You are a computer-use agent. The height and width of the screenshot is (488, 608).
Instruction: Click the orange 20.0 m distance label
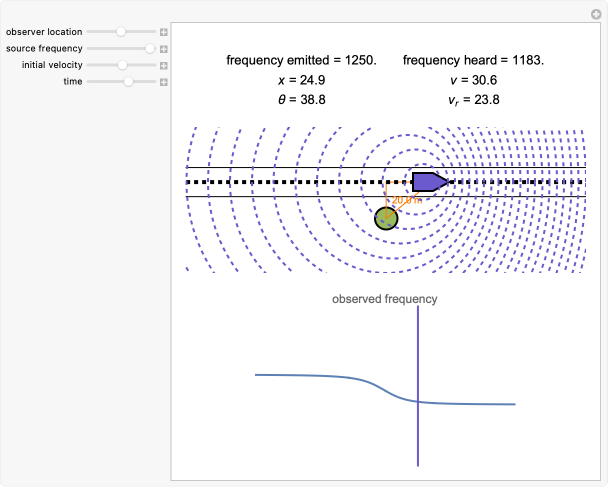point(405,200)
